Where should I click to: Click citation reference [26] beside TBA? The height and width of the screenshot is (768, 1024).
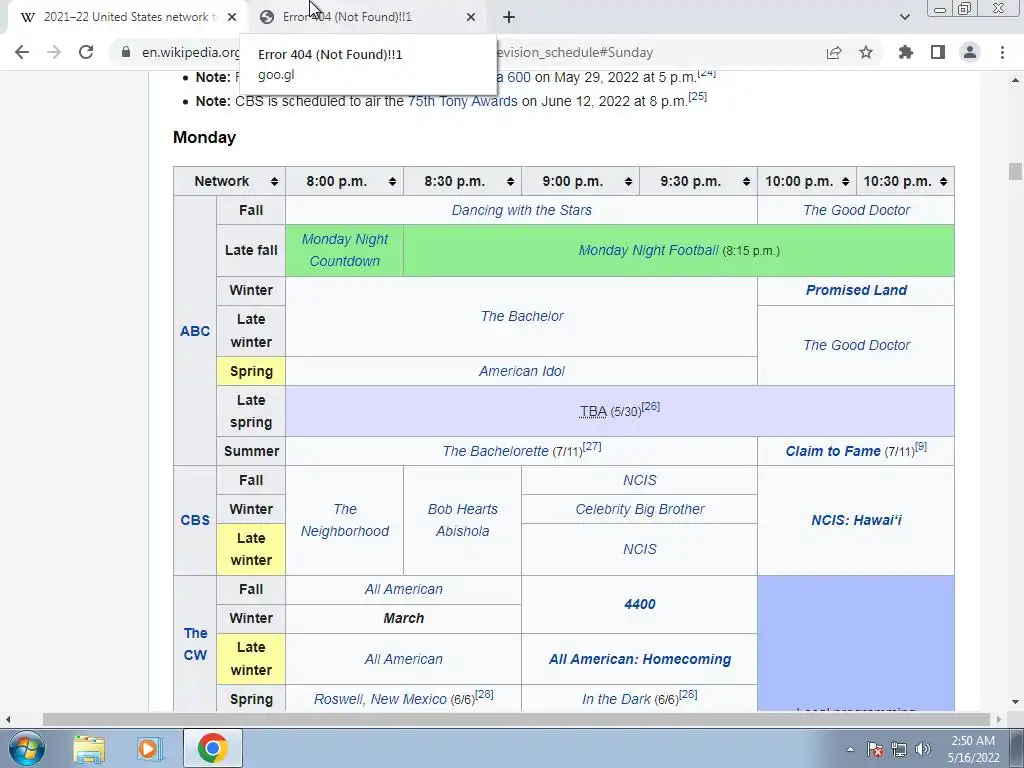pyautogui.click(x=650, y=407)
